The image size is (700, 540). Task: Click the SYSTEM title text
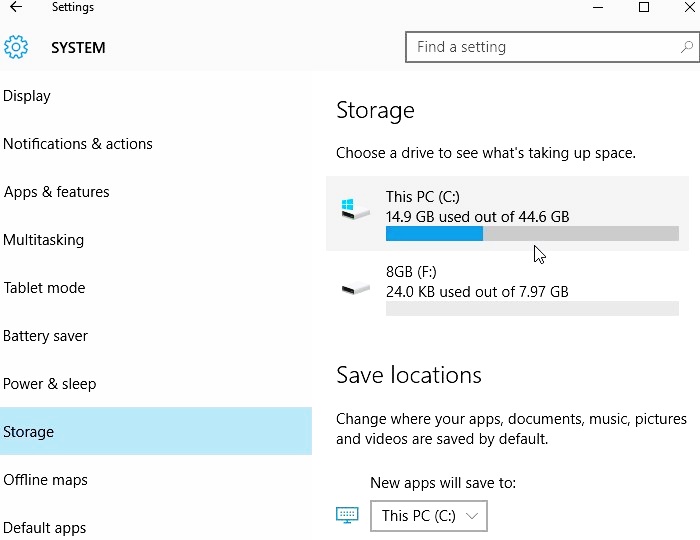(78, 47)
